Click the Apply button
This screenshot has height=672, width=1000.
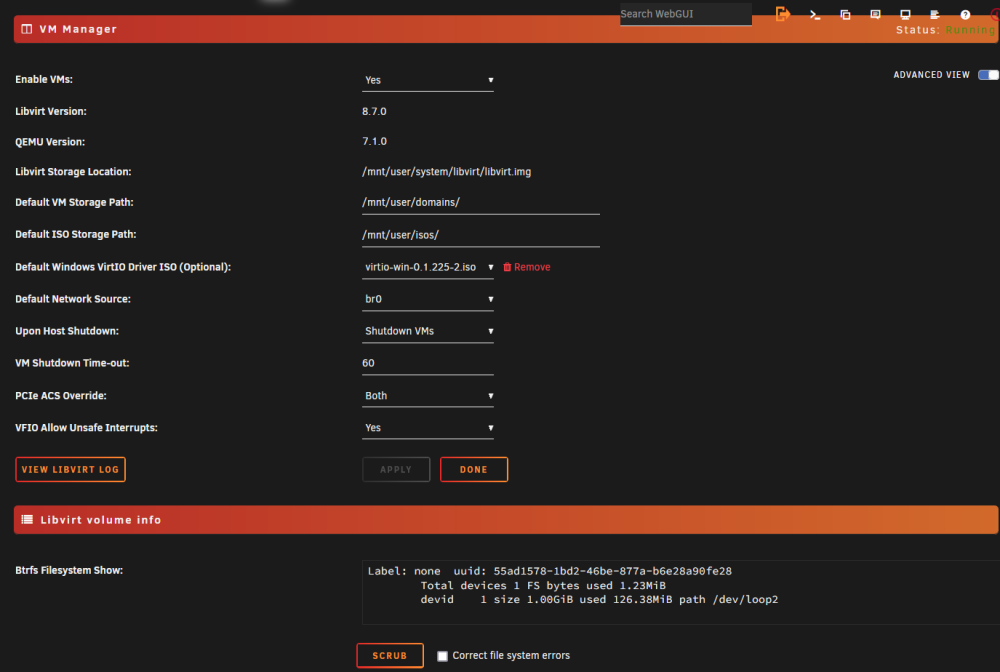[396, 469]
